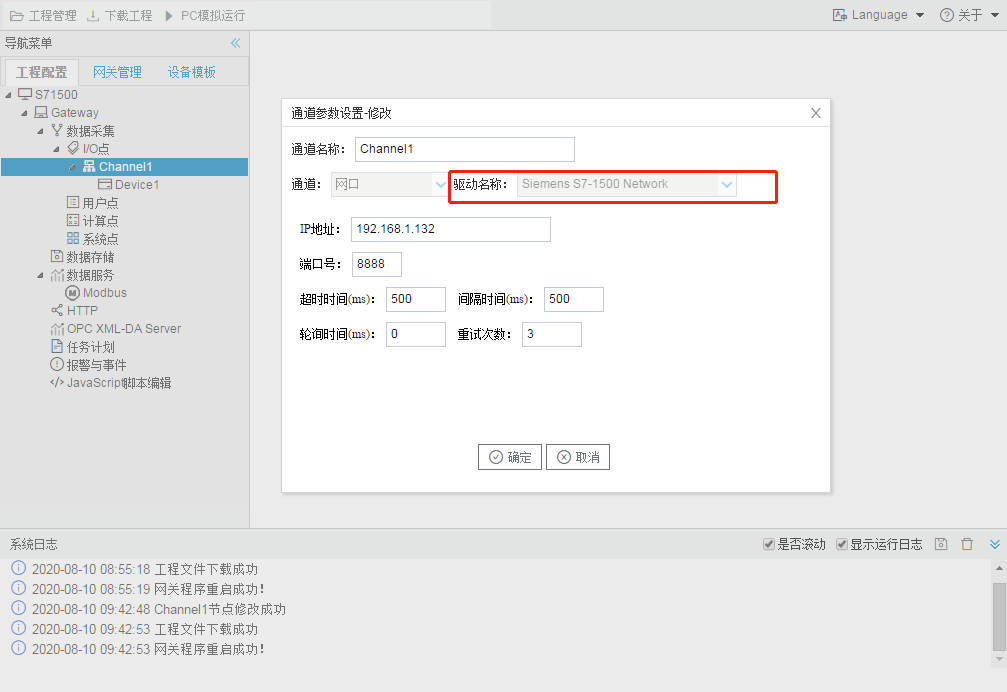Viewport: 1007px width, 692px height.
Task: Collapse the navigation menu panel
Action: [x=236, y=43]
